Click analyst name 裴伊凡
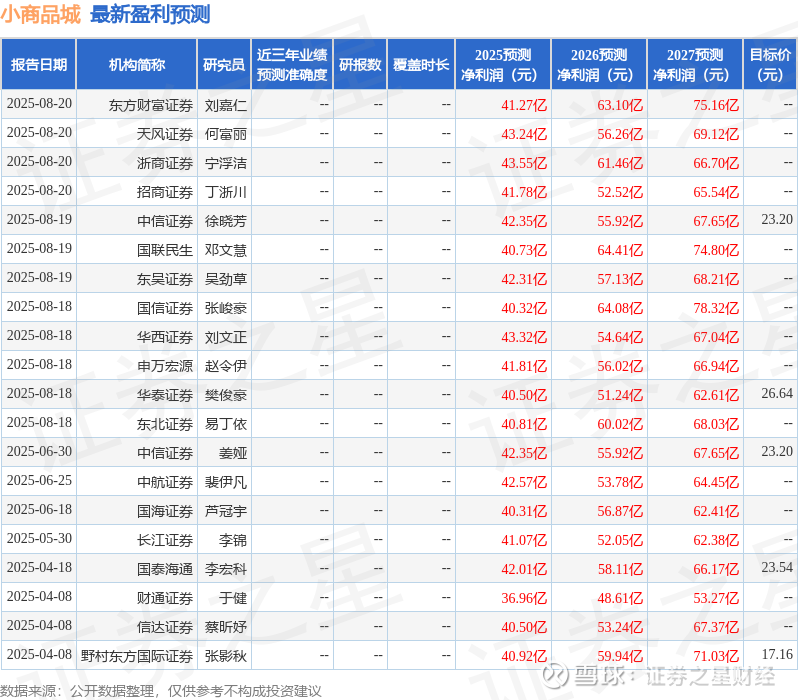Screen dimensions: 798x700 point(225,483)
